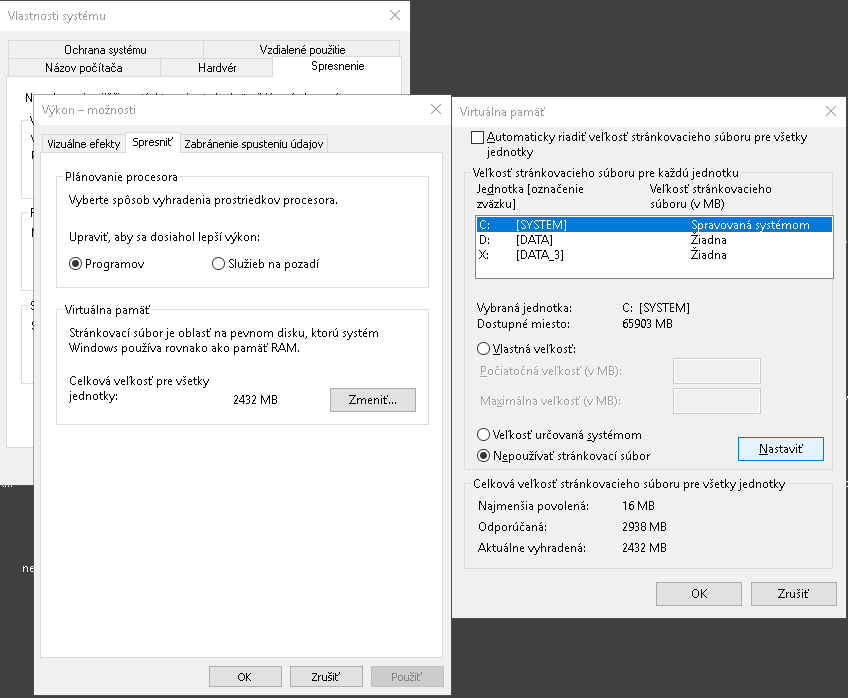The height and width of the screenshot is (698, 848).
Task: Select Vzdialené použitie tab
Action: [302, 50]
